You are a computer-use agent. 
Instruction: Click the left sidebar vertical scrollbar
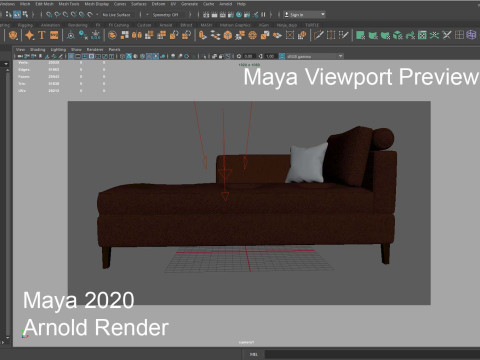pos(8,203)
